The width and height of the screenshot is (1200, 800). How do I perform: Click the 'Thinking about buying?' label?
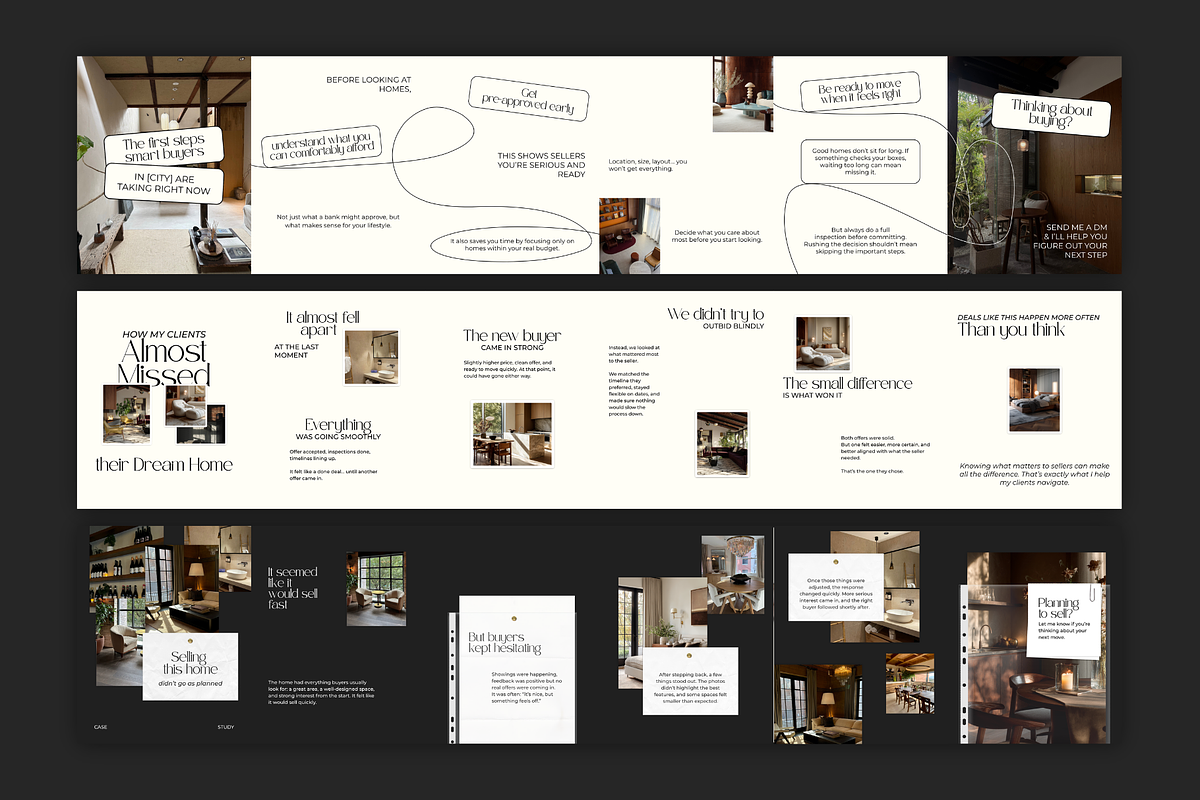click(1050, 115)
